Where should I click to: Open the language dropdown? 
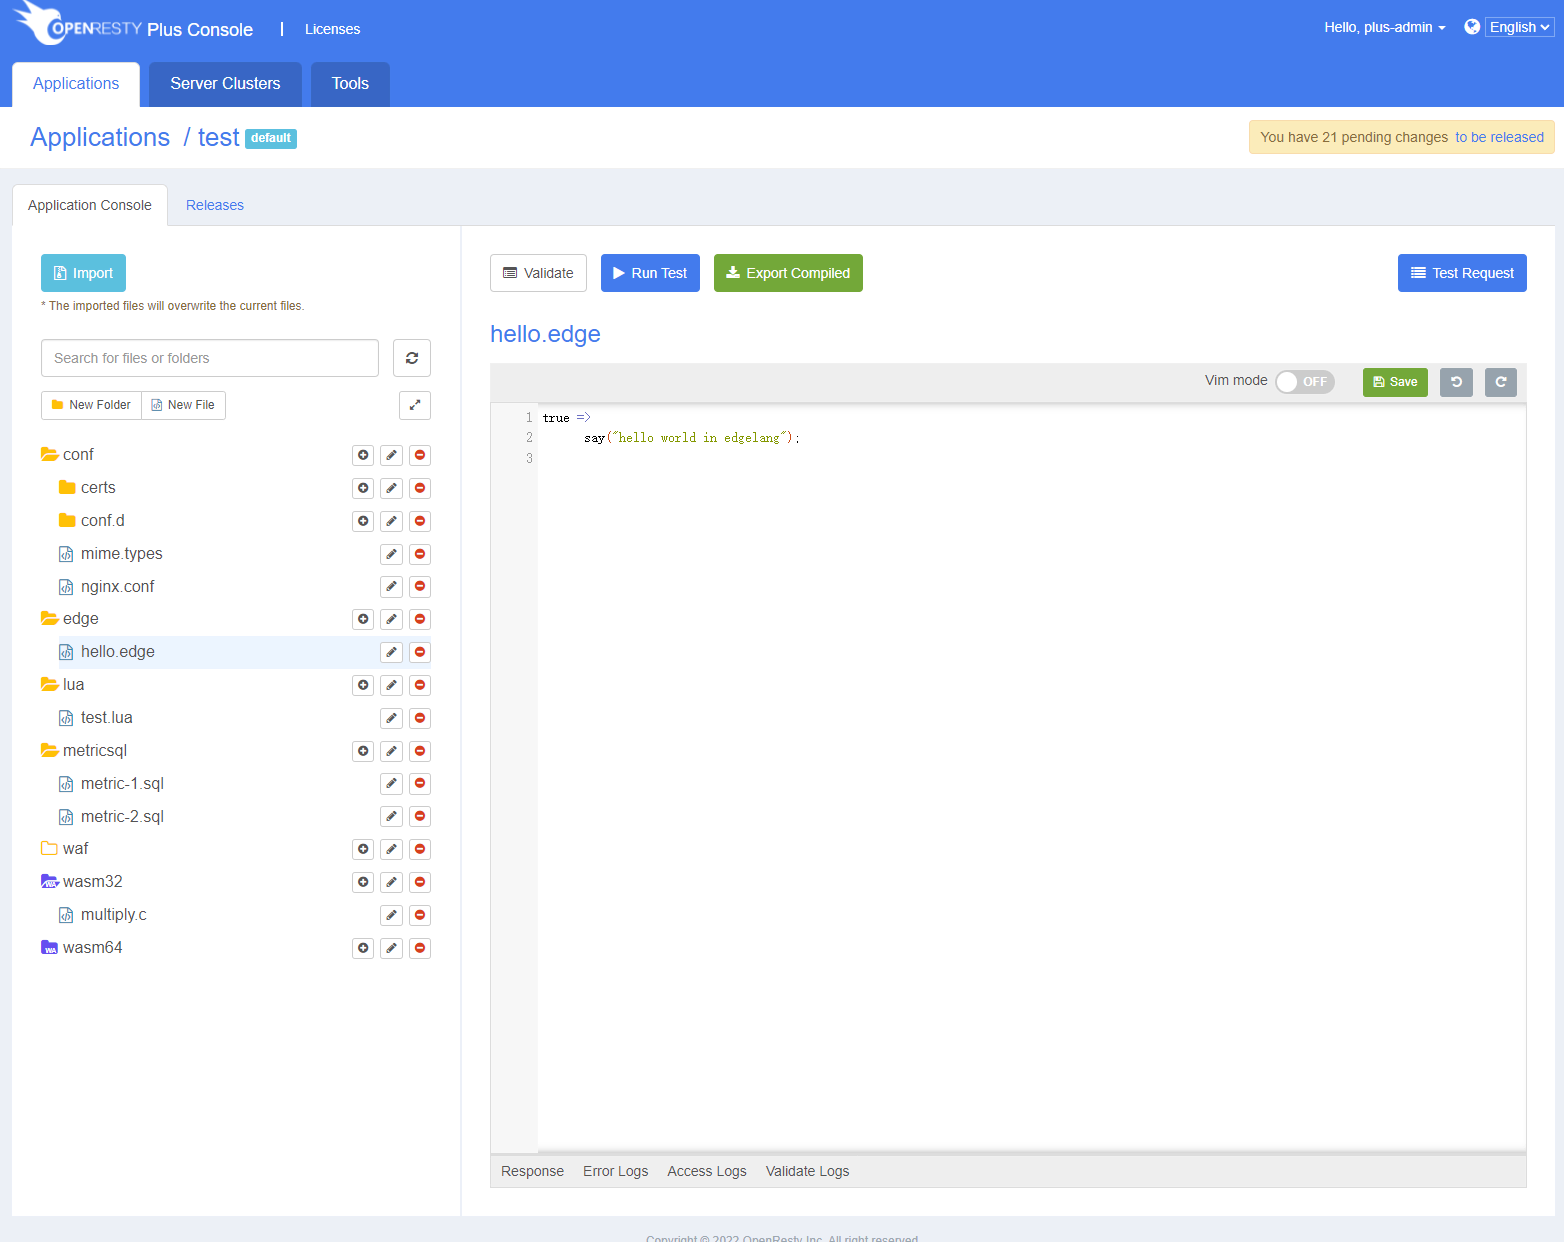coord(1520,28)
